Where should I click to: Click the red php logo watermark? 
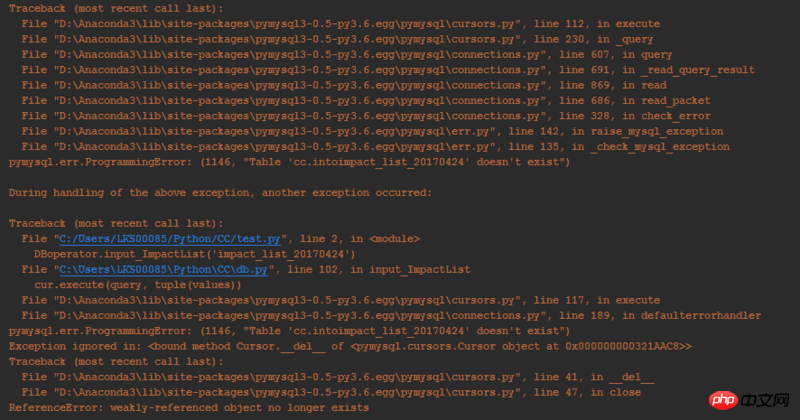pos(723,400)
